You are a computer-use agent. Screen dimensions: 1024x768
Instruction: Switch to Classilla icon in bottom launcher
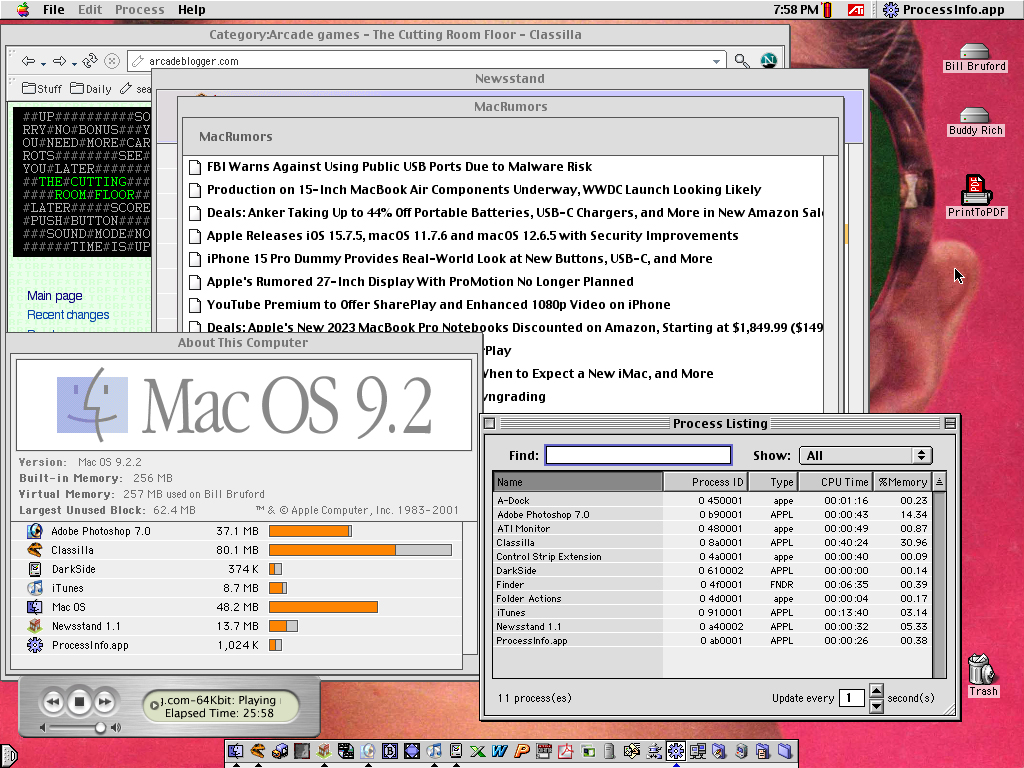[x=258, y=751]
